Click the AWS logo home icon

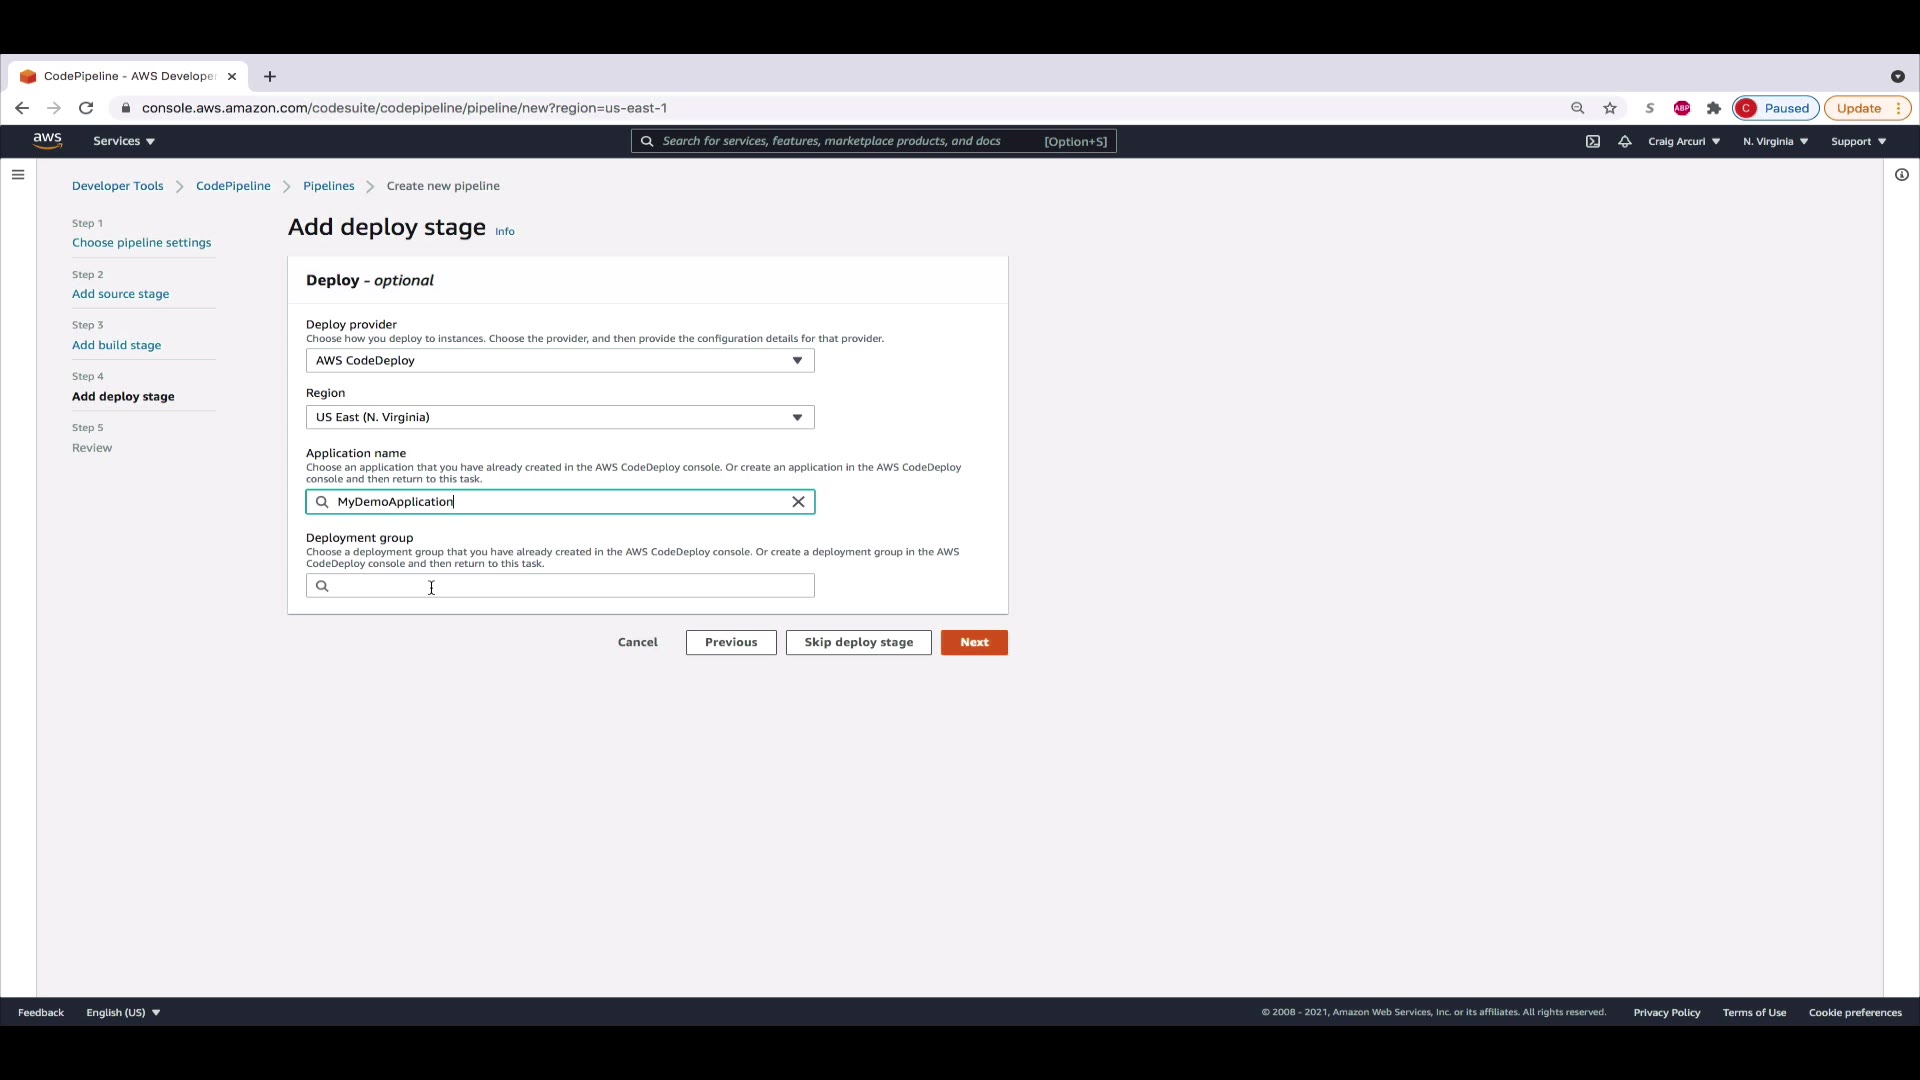click(47, 141)
